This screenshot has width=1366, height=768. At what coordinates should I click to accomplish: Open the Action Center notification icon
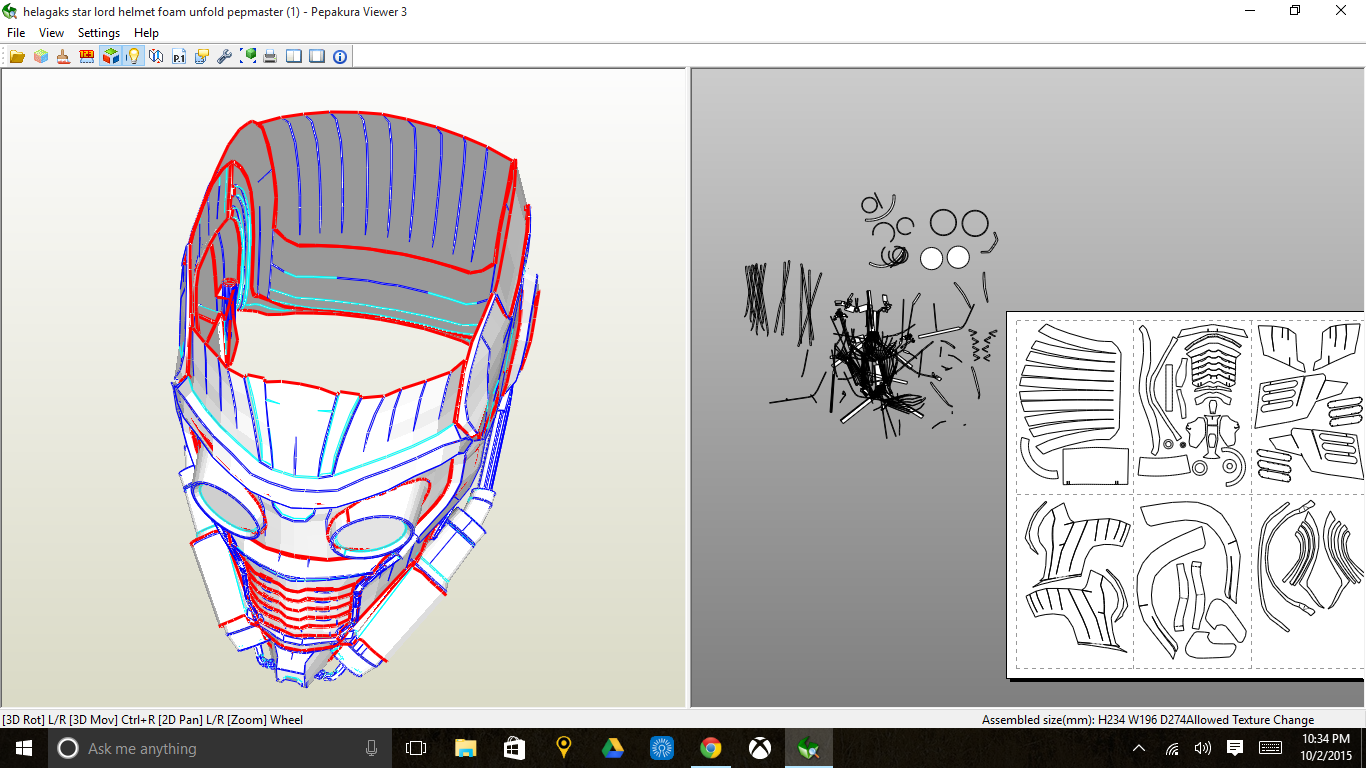pyautogui.click(x=1235, y=748)
